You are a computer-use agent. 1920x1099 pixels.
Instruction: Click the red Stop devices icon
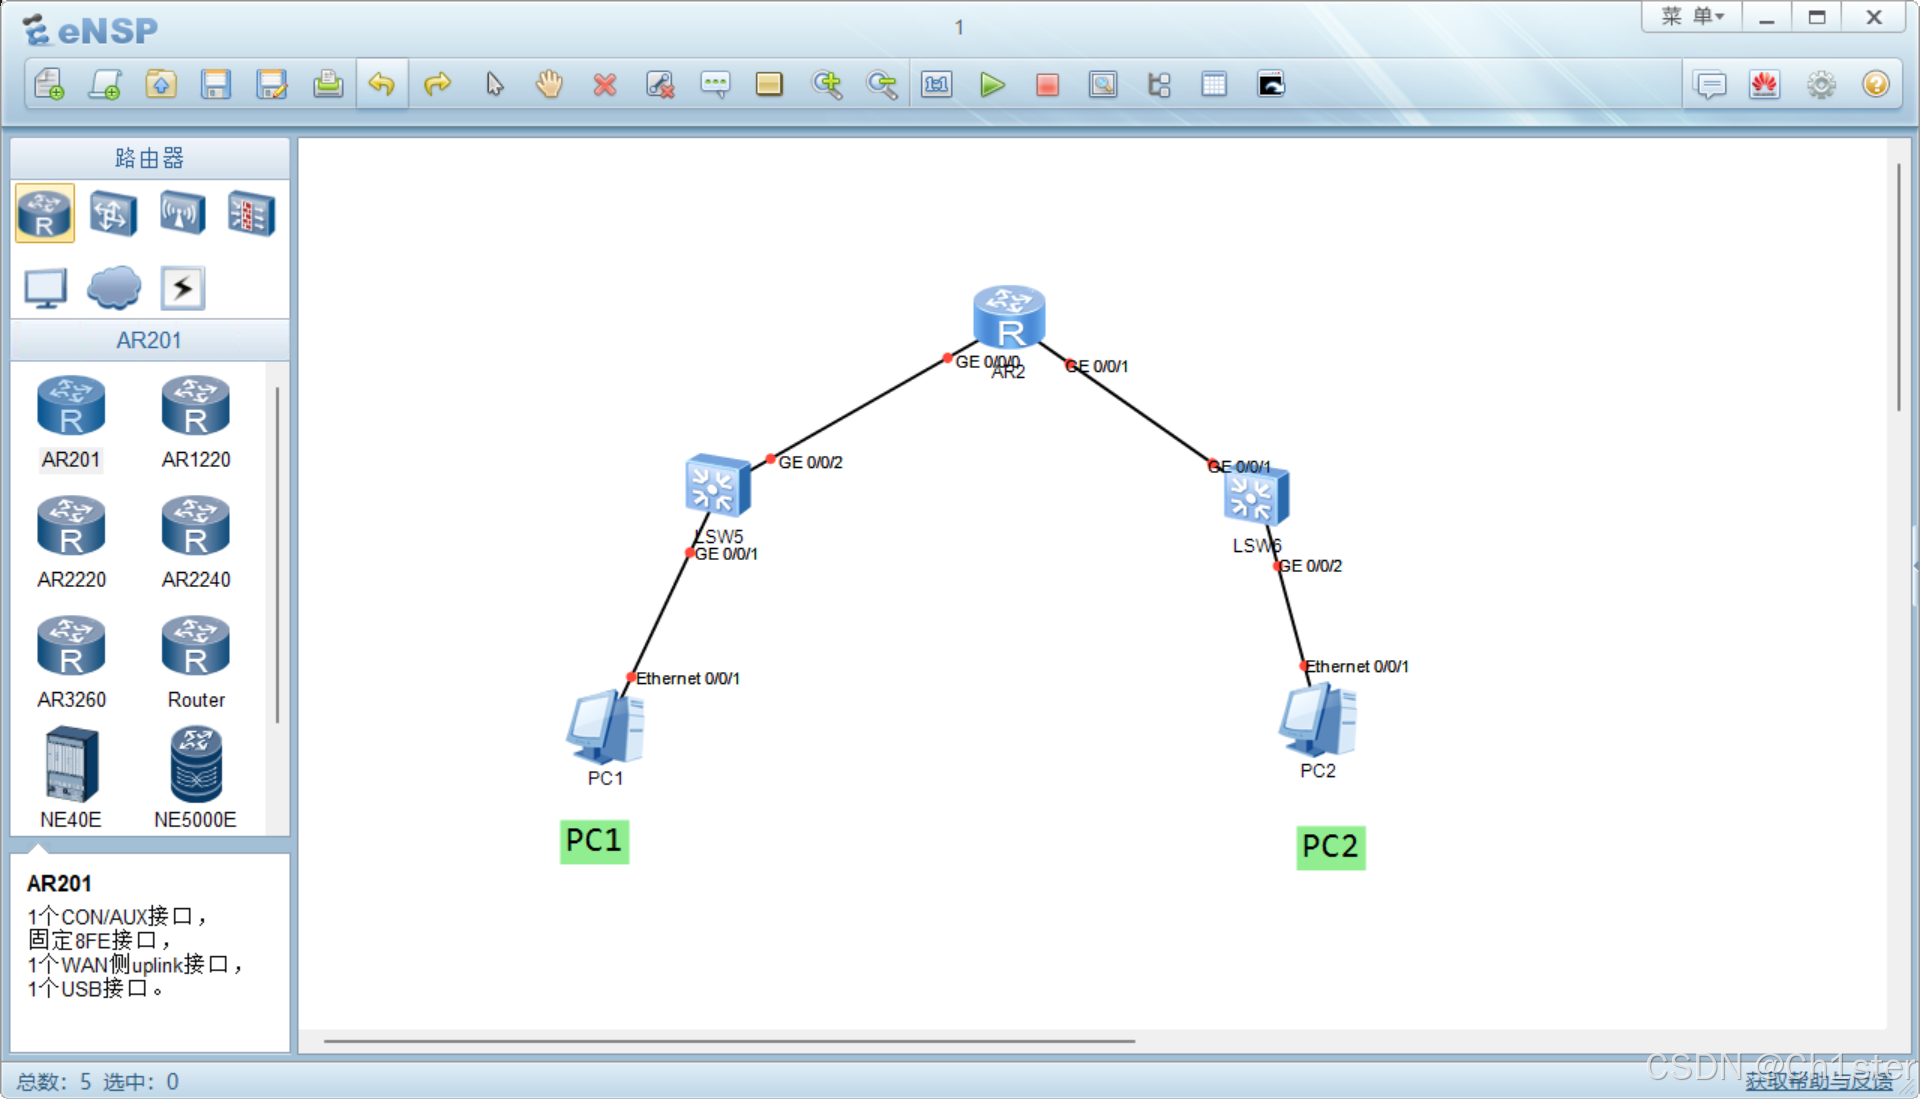(1047, 85)
